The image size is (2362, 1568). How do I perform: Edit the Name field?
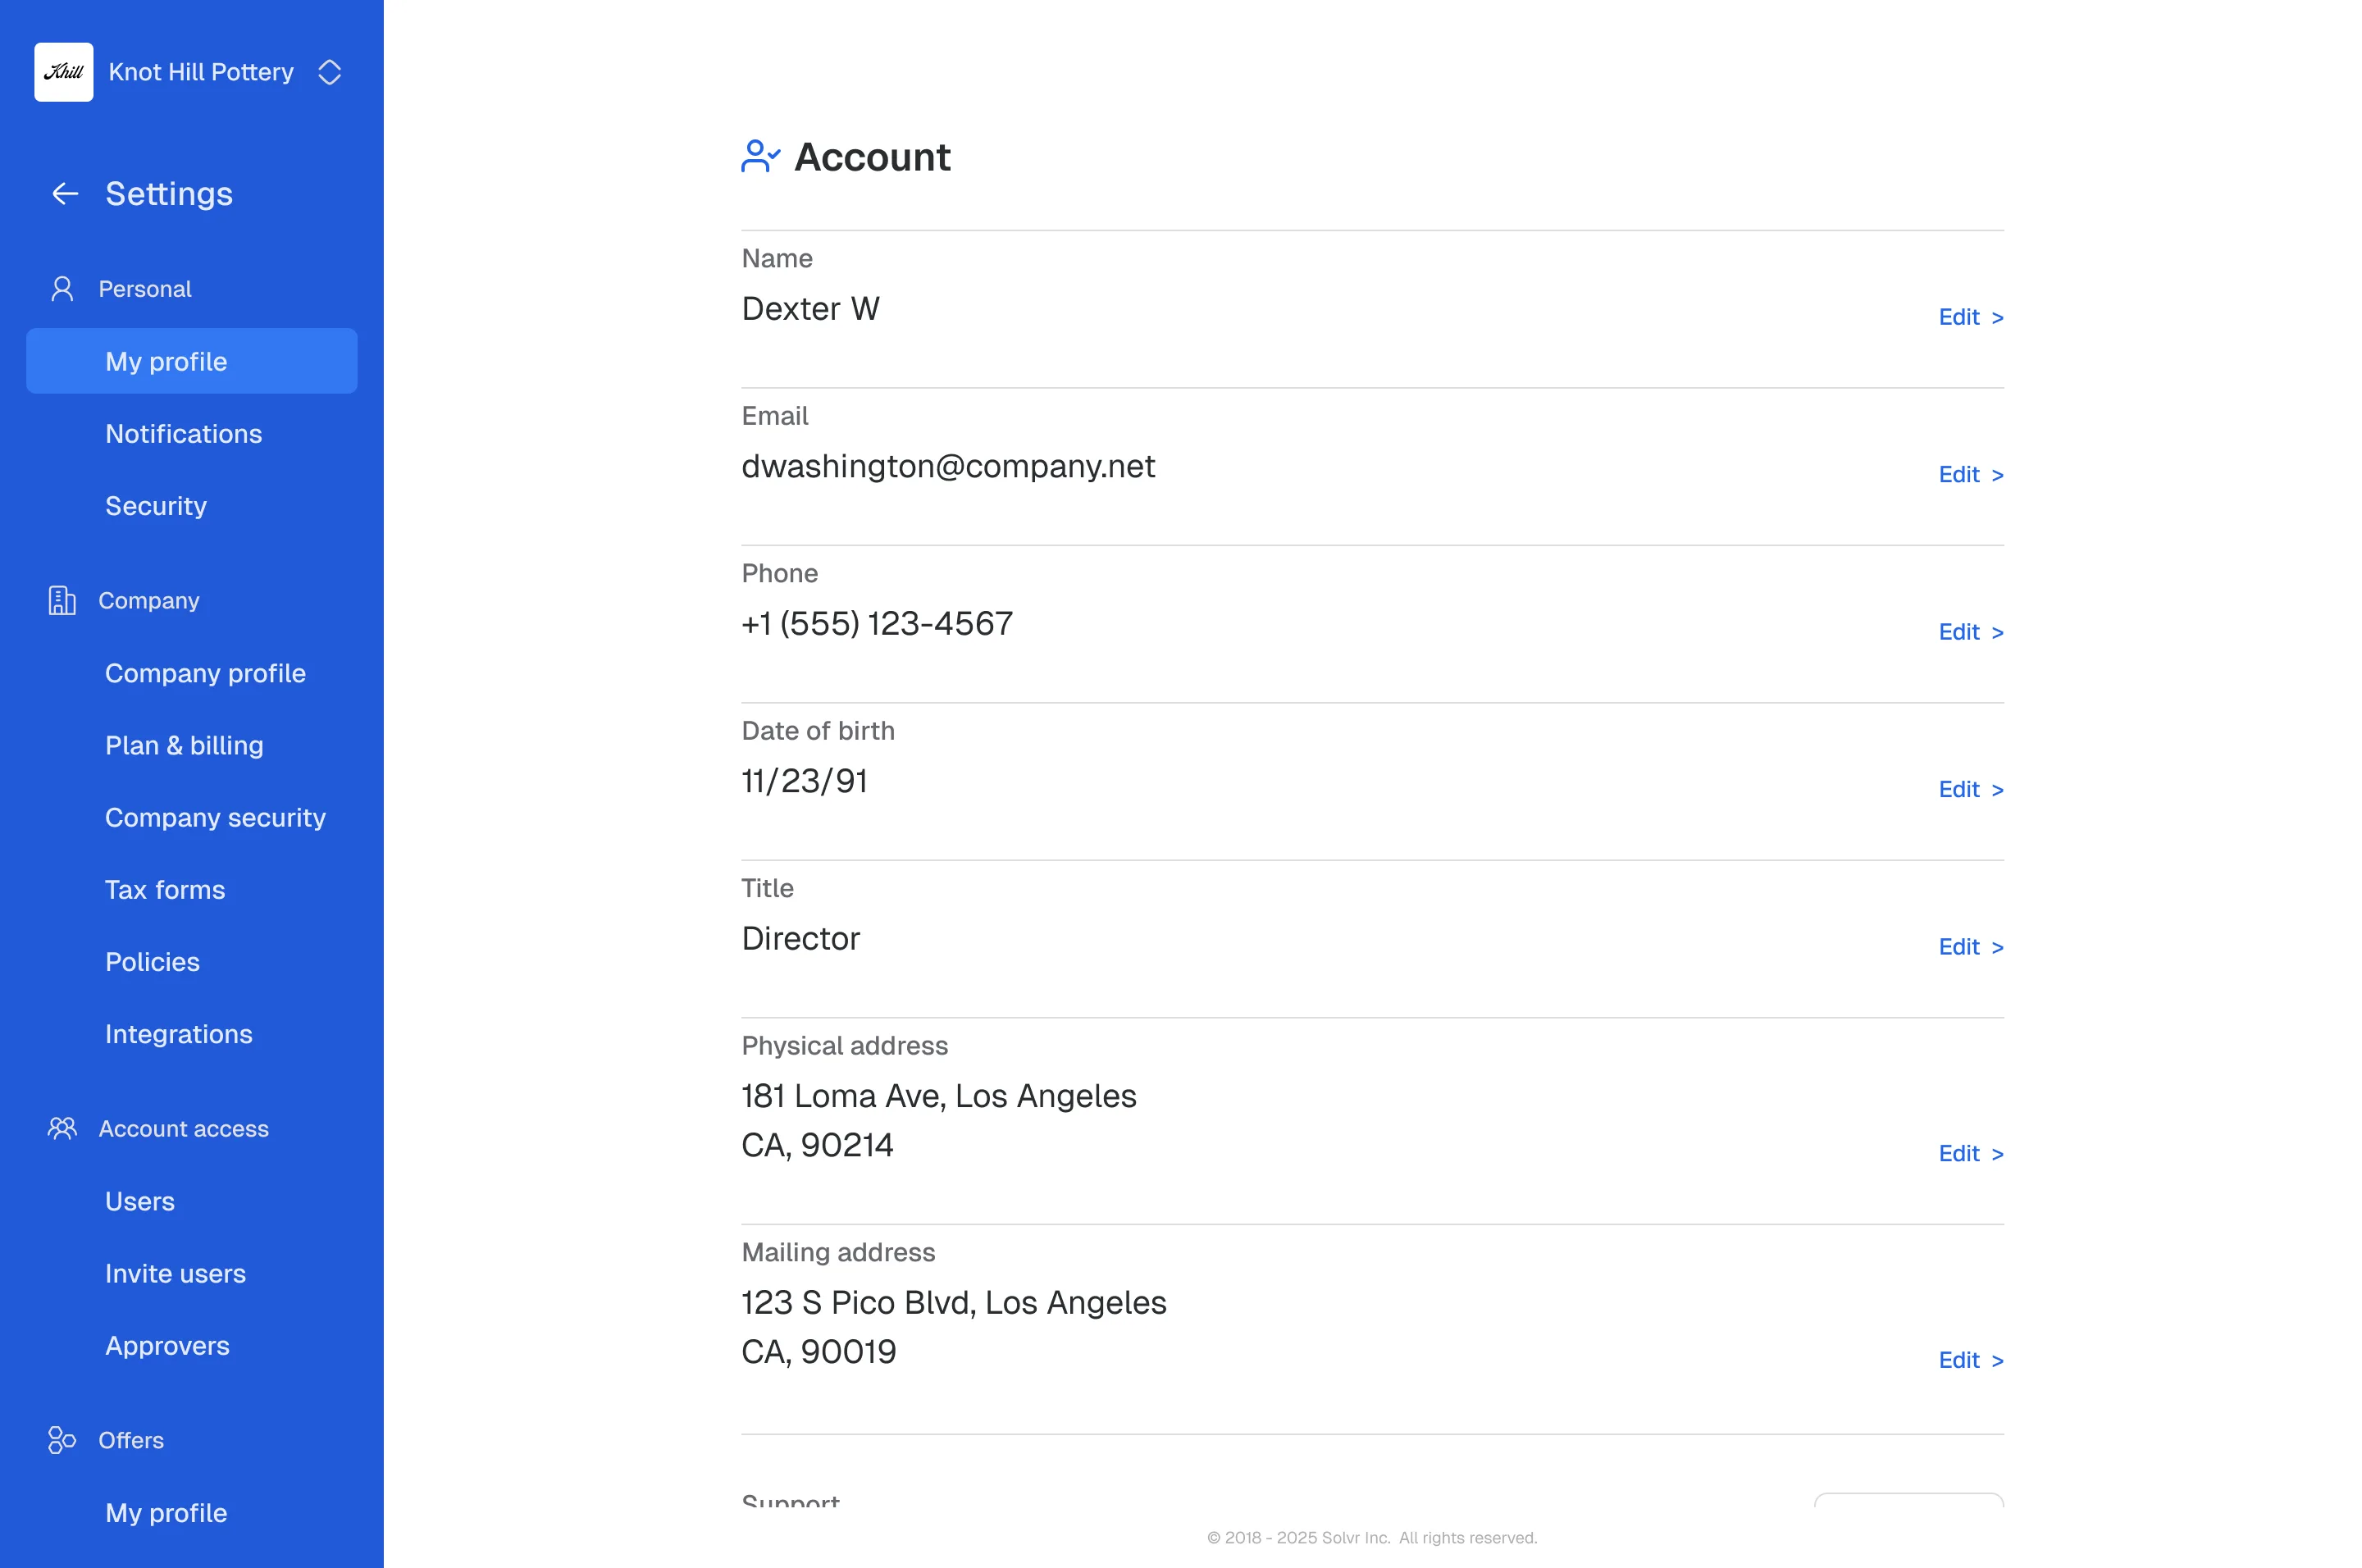[x=1969, y=317]
